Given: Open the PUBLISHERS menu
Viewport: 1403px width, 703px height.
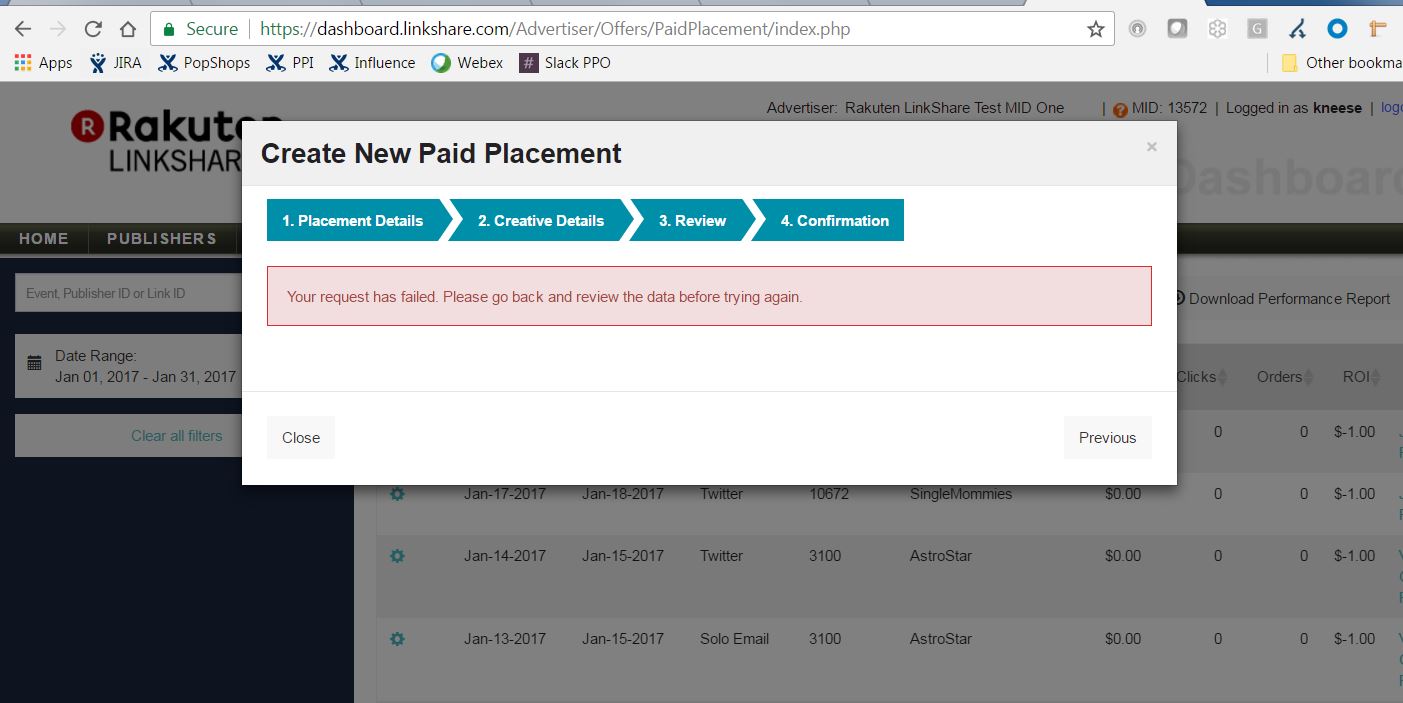Looking at the screenshot, I should click(x=161, y=239).
